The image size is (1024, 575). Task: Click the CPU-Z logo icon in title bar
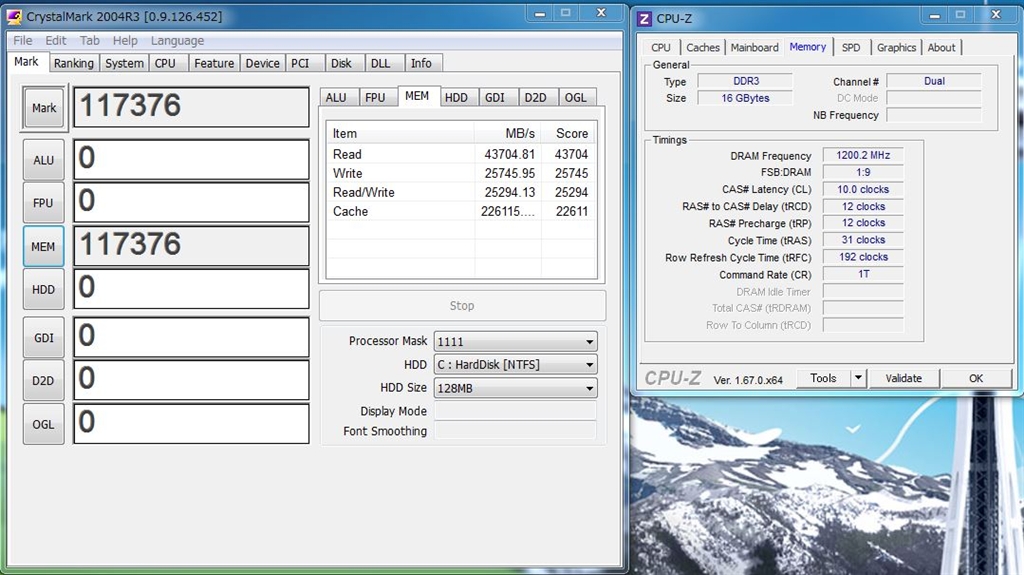(x=645, y=18)
